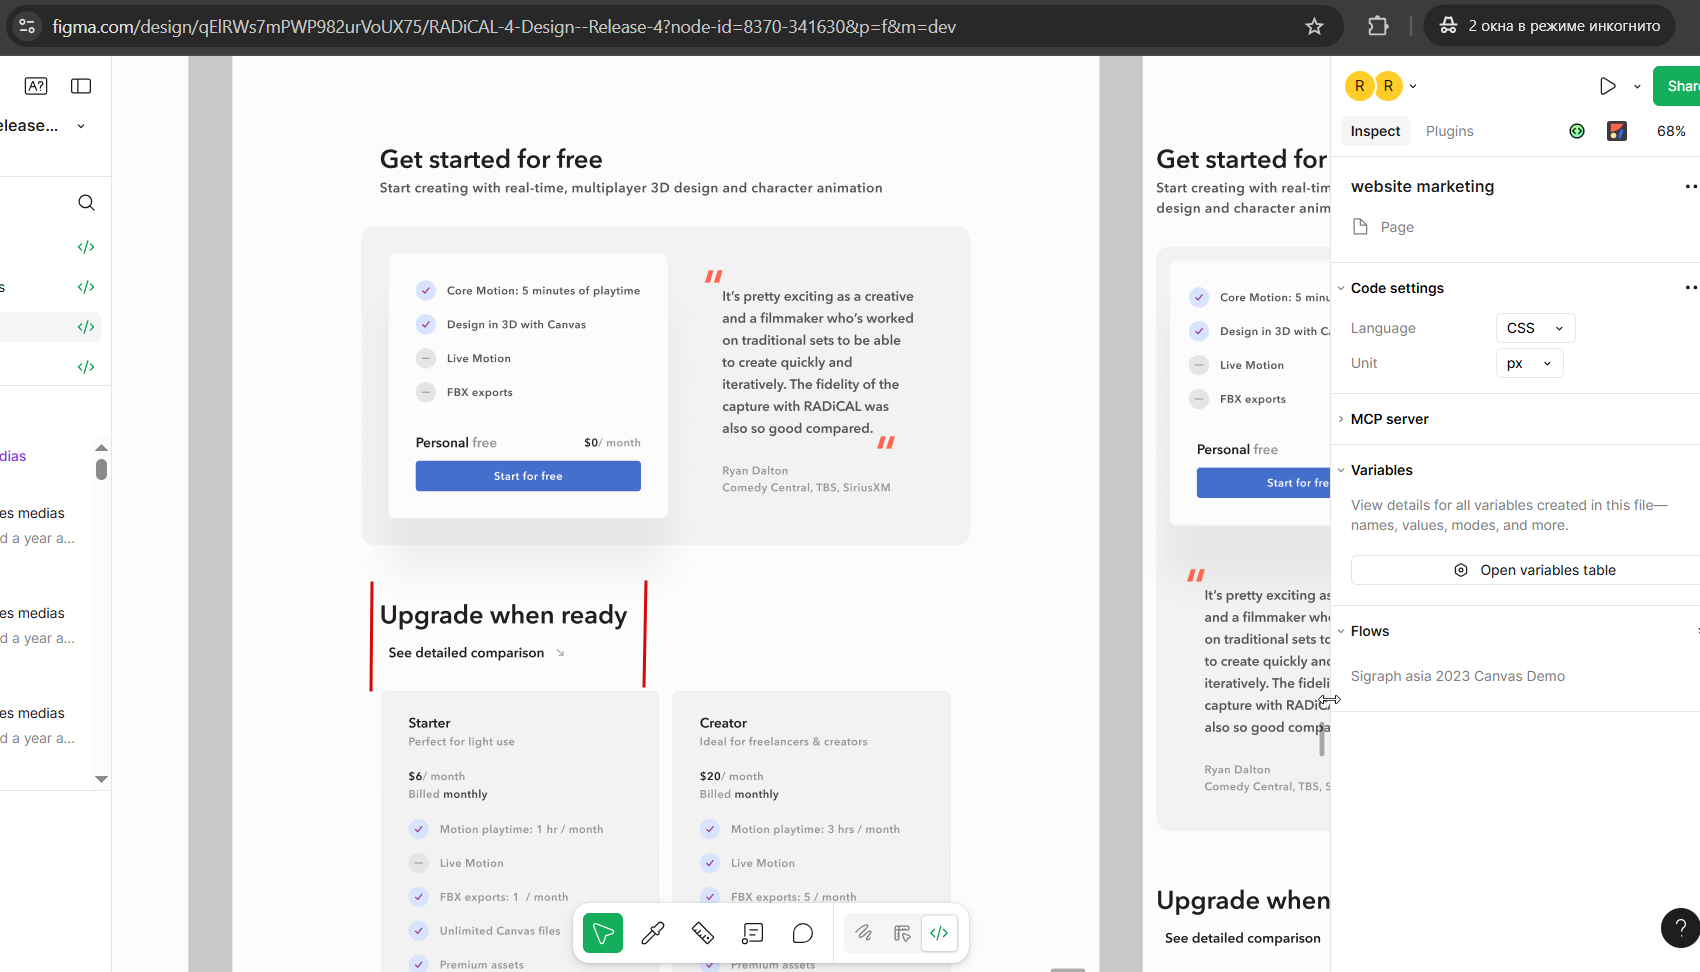Click Open variables table button
The width and height of the screenshot is (1700, 972).
[1525, 570]
